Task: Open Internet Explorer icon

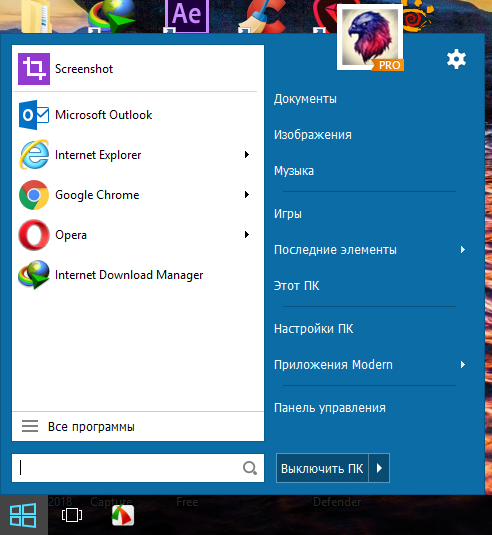Action: [34, 155]
